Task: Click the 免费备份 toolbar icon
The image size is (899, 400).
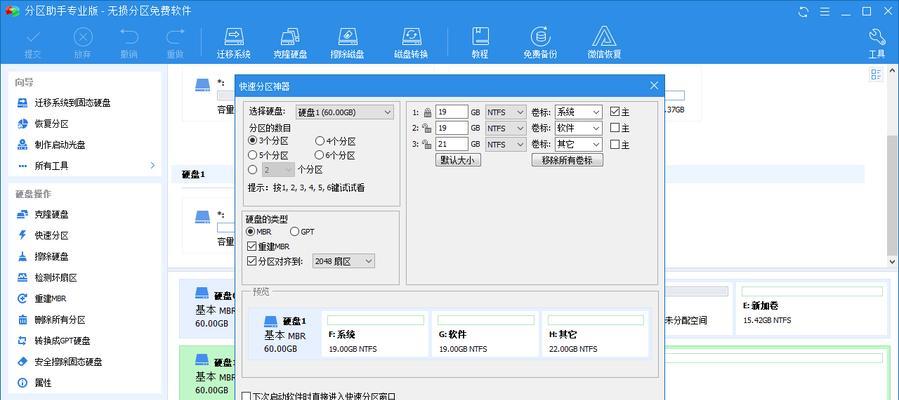Action: point(540,42)
